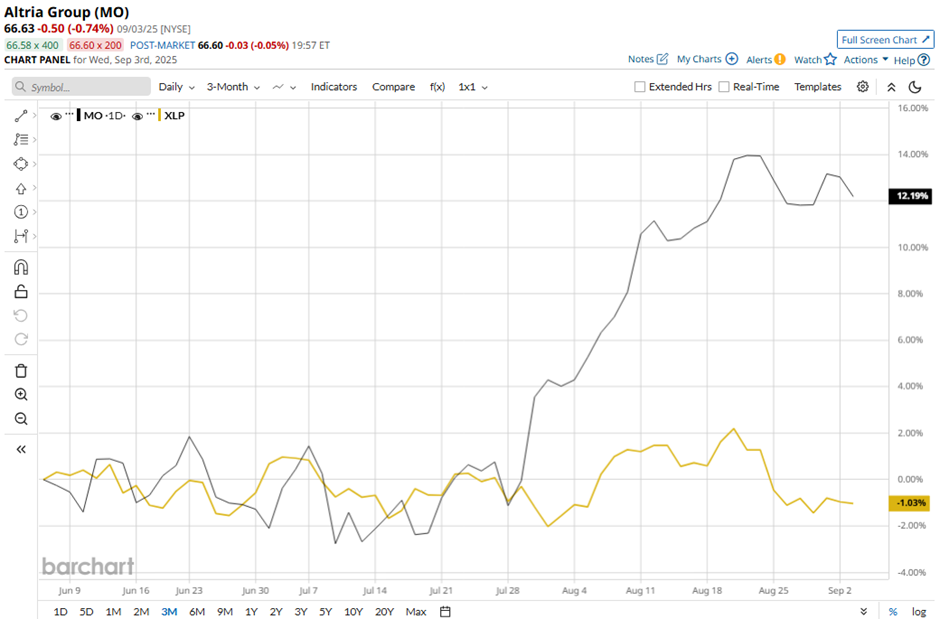Open the Actions dropdown menu

pyautogui.click(x=866, y=59)
